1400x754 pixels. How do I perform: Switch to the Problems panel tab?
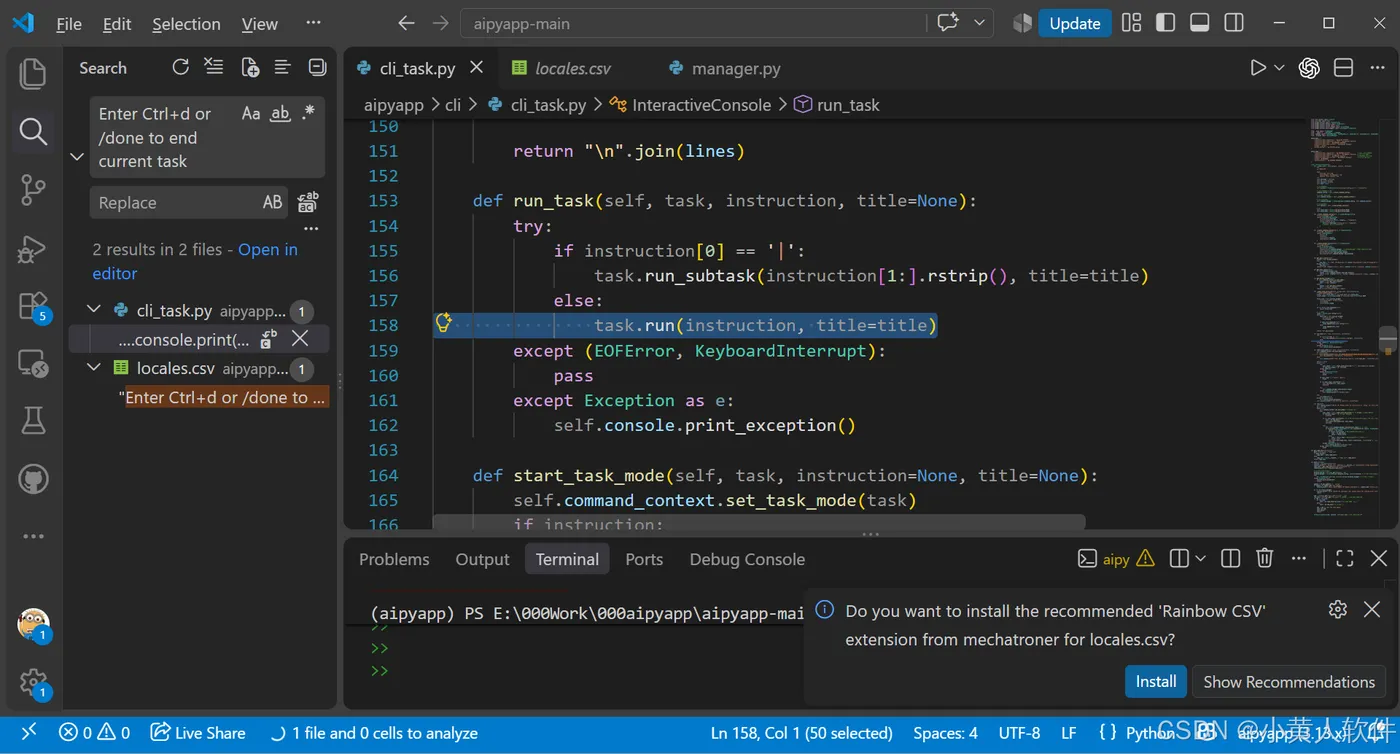click(x=394, y=559)
